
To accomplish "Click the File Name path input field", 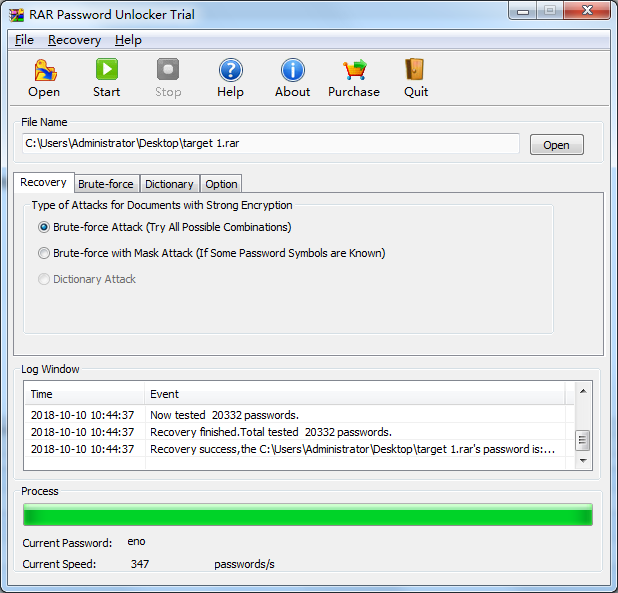I will (271, 143).
